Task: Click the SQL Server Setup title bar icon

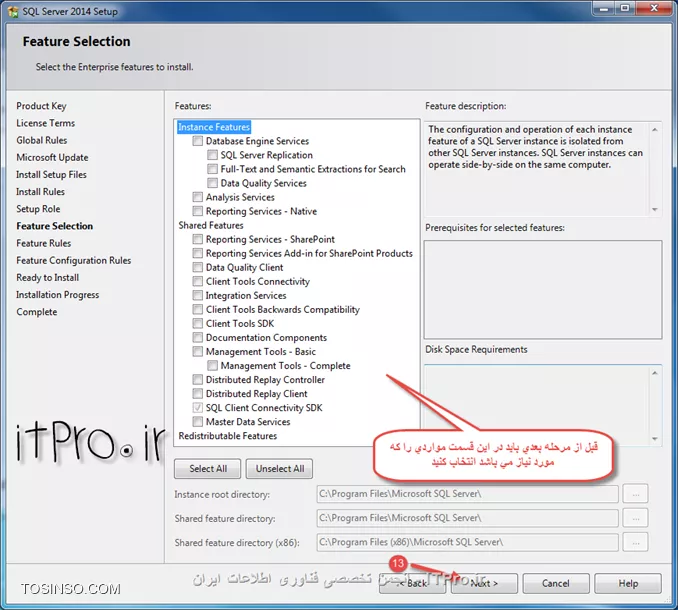Action: pyautogui.click(x=13, y=11)
